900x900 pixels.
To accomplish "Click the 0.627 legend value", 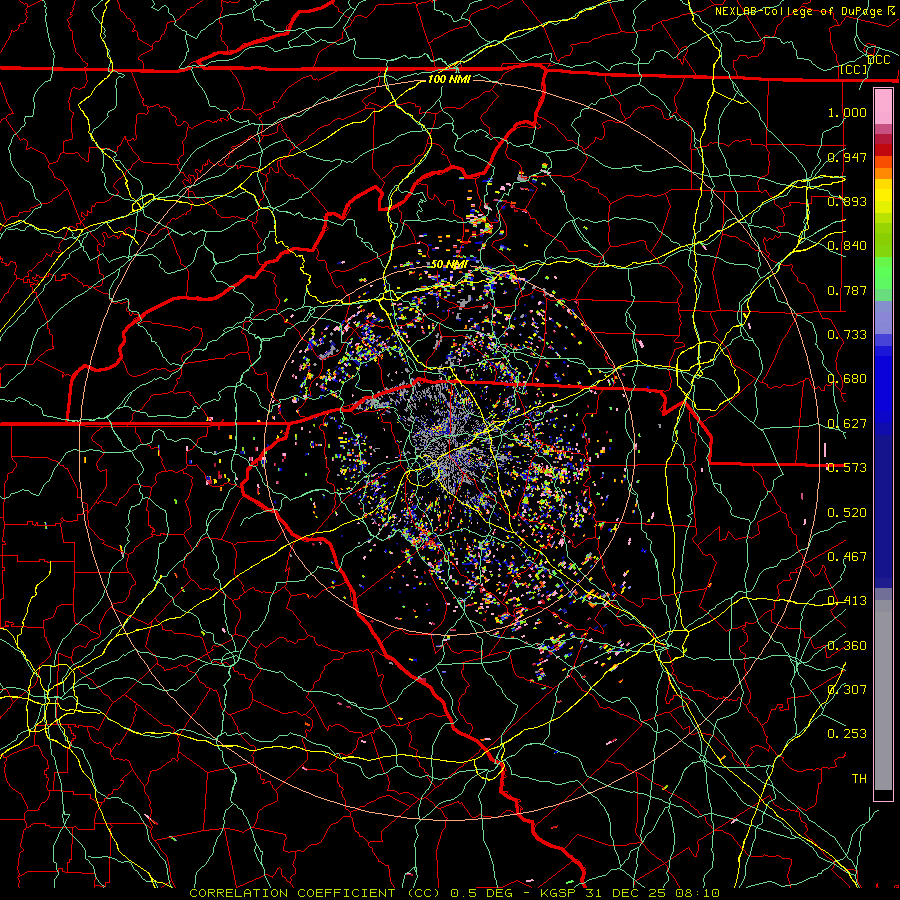I will [x=847, y=424].
